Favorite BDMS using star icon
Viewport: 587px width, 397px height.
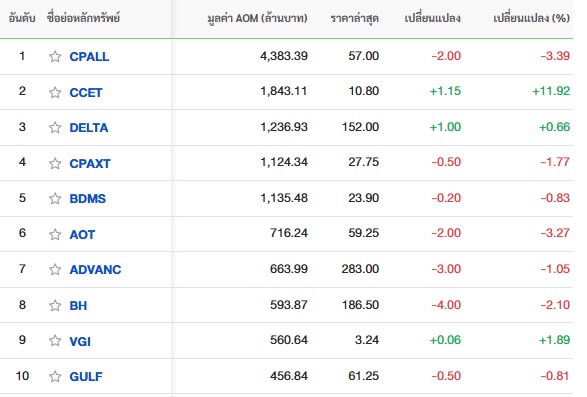click(x=55, y=198)
